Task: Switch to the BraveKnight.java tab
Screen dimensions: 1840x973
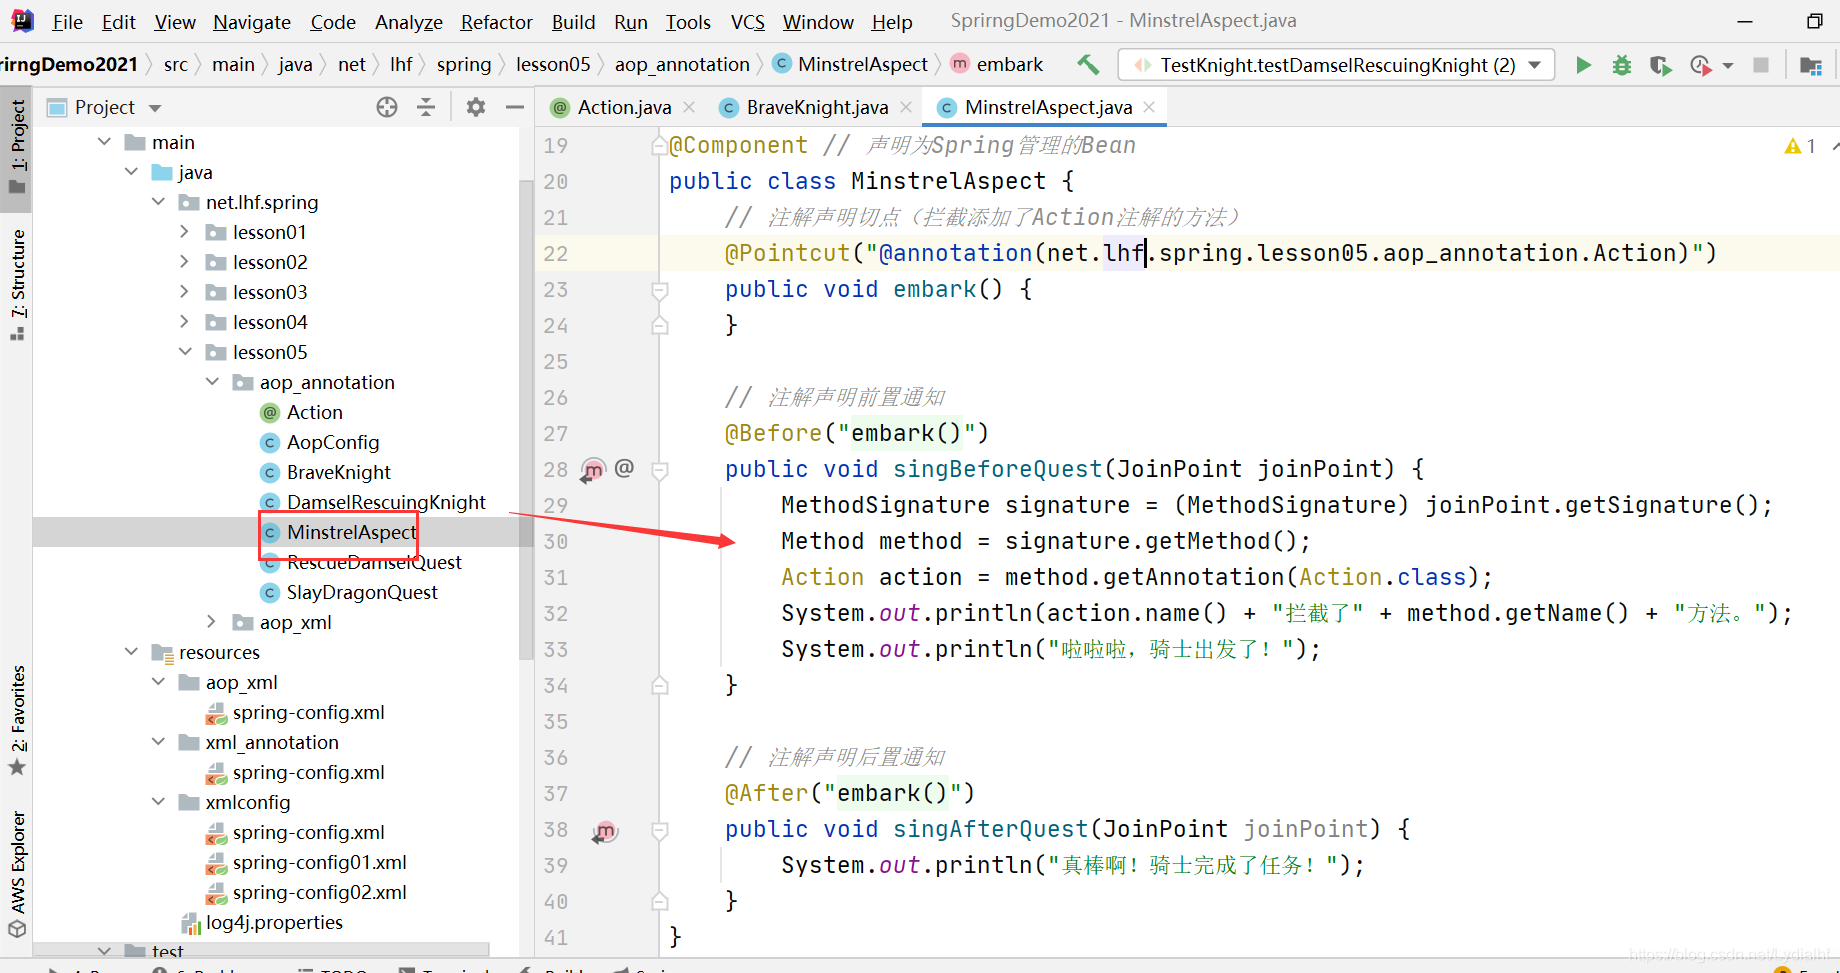Action: click(817, 107)
